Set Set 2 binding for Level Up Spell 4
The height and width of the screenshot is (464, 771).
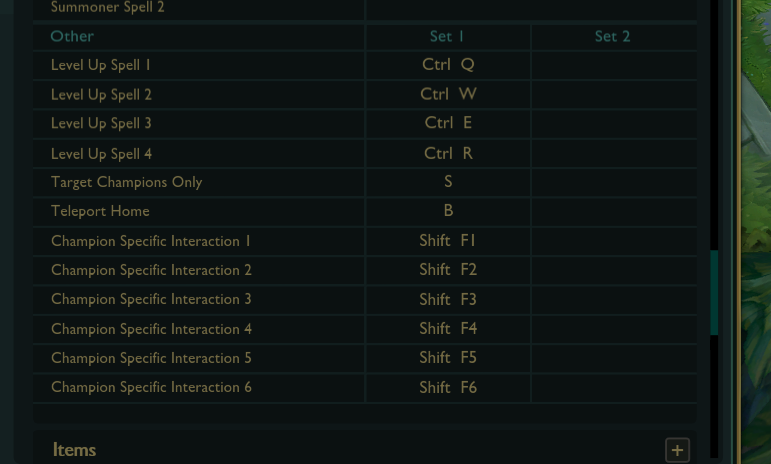click(x=614, y=153)
